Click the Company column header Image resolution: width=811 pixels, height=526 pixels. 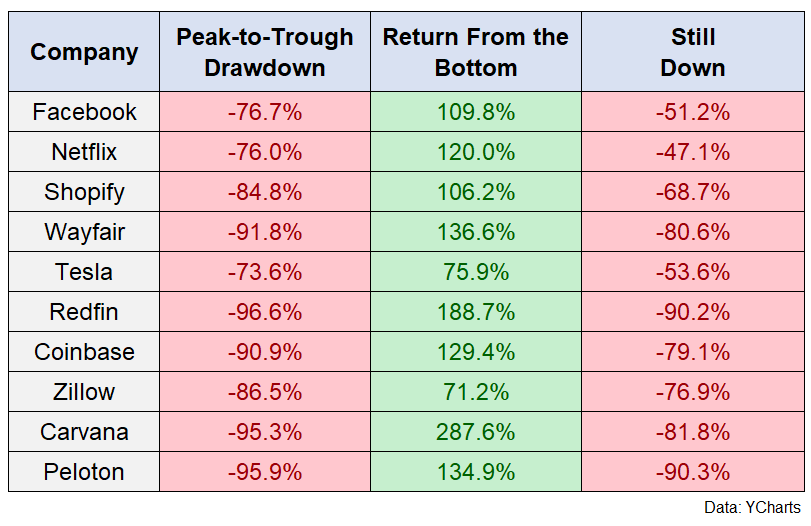pos(84,52)
